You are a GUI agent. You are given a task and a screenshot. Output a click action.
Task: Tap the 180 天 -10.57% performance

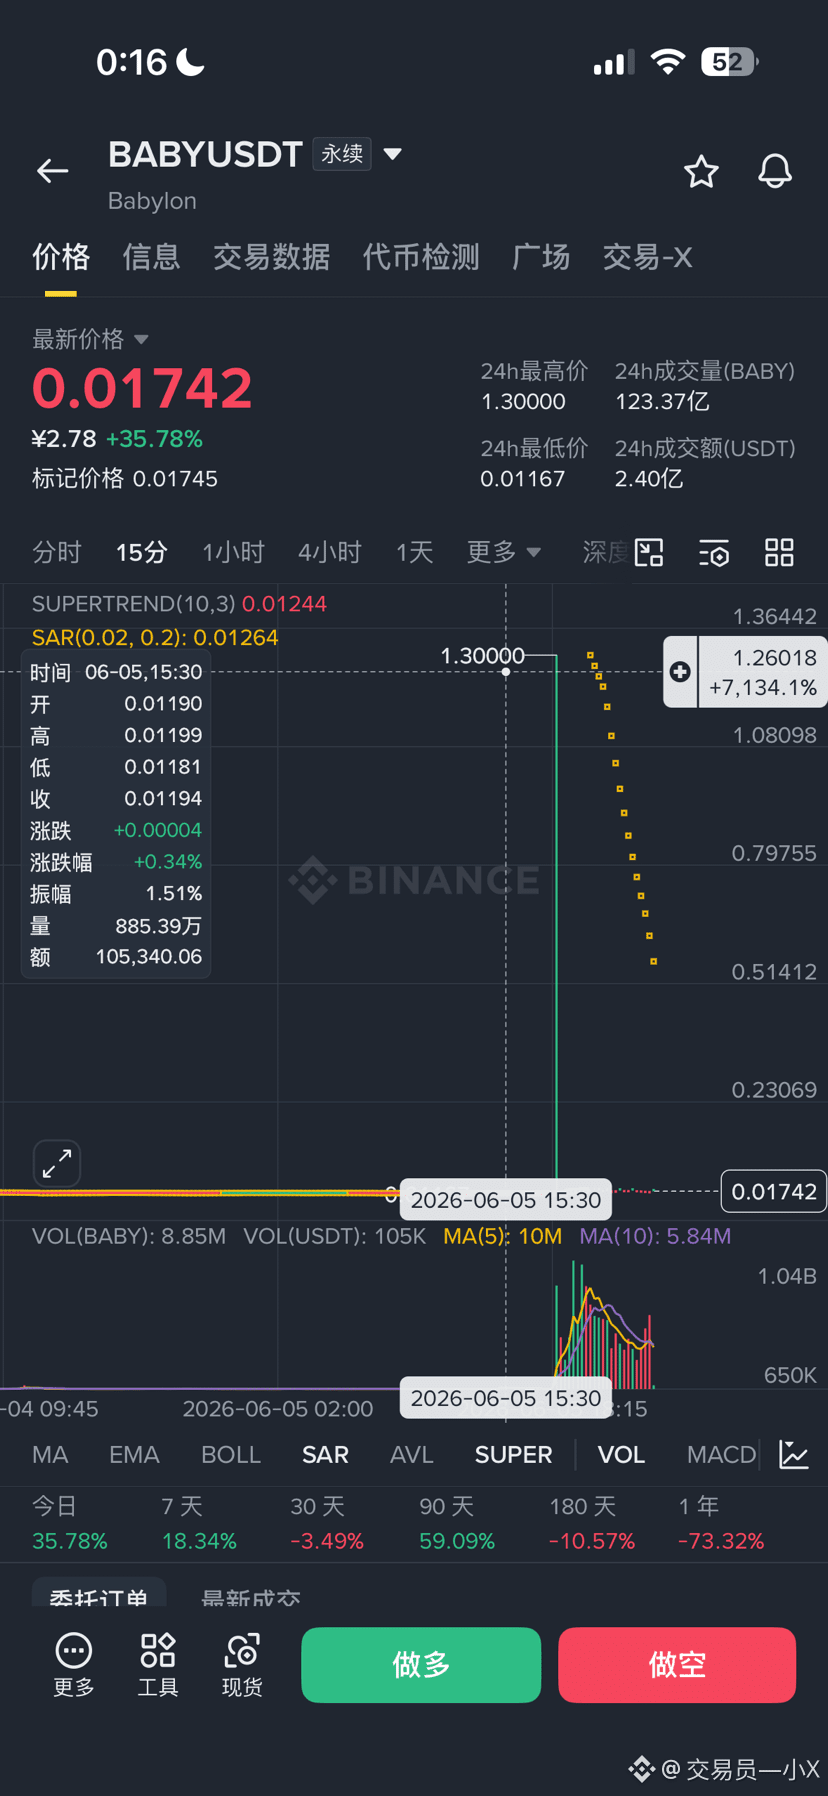point(592,1524)
